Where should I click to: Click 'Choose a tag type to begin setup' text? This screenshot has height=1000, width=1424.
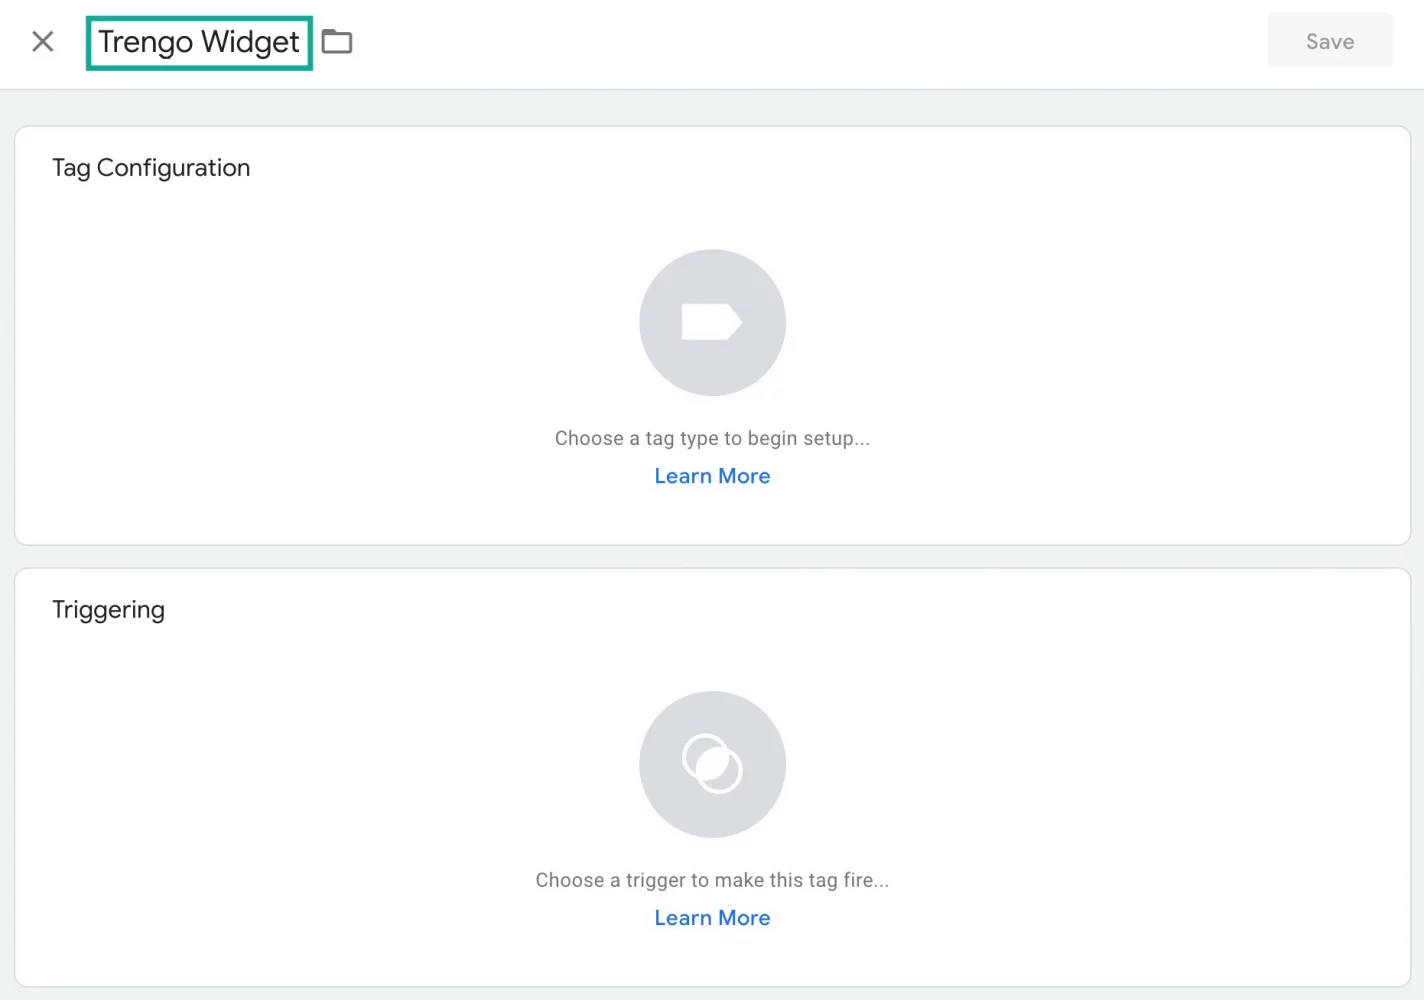pyautogui.click(x=712, y=438)
